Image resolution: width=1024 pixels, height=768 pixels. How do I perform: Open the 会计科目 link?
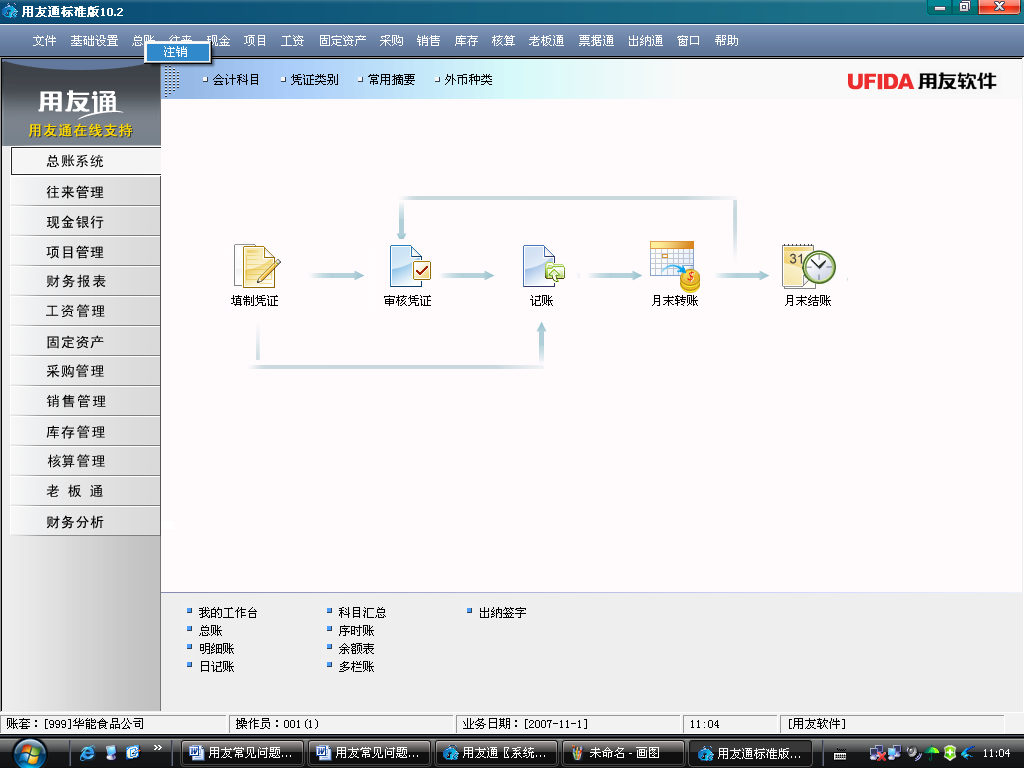[x=236, y=80]
